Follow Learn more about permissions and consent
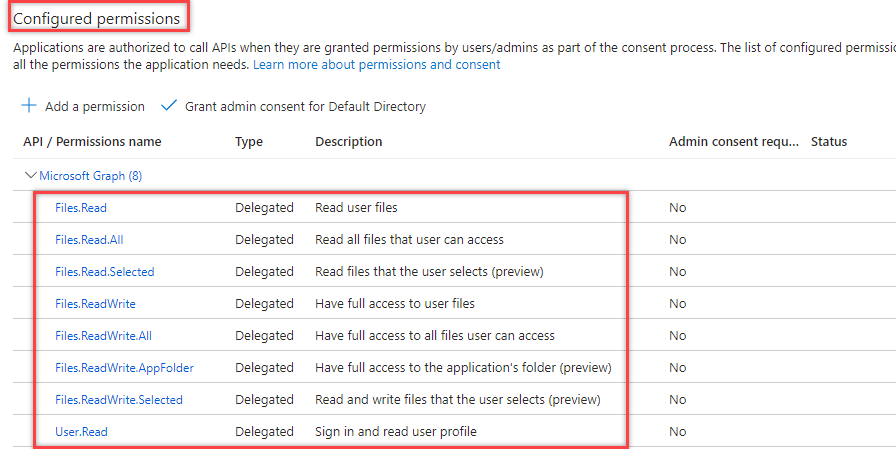 (x=376, y=65)
